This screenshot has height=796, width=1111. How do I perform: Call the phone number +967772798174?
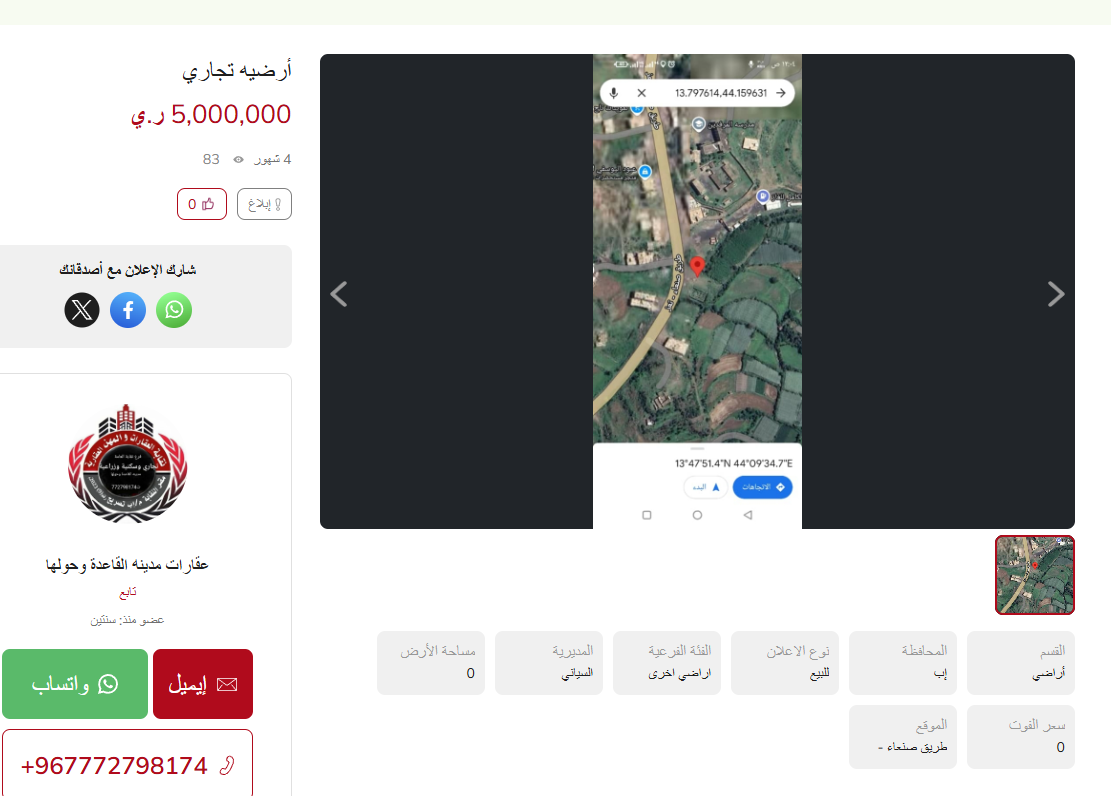128,765
